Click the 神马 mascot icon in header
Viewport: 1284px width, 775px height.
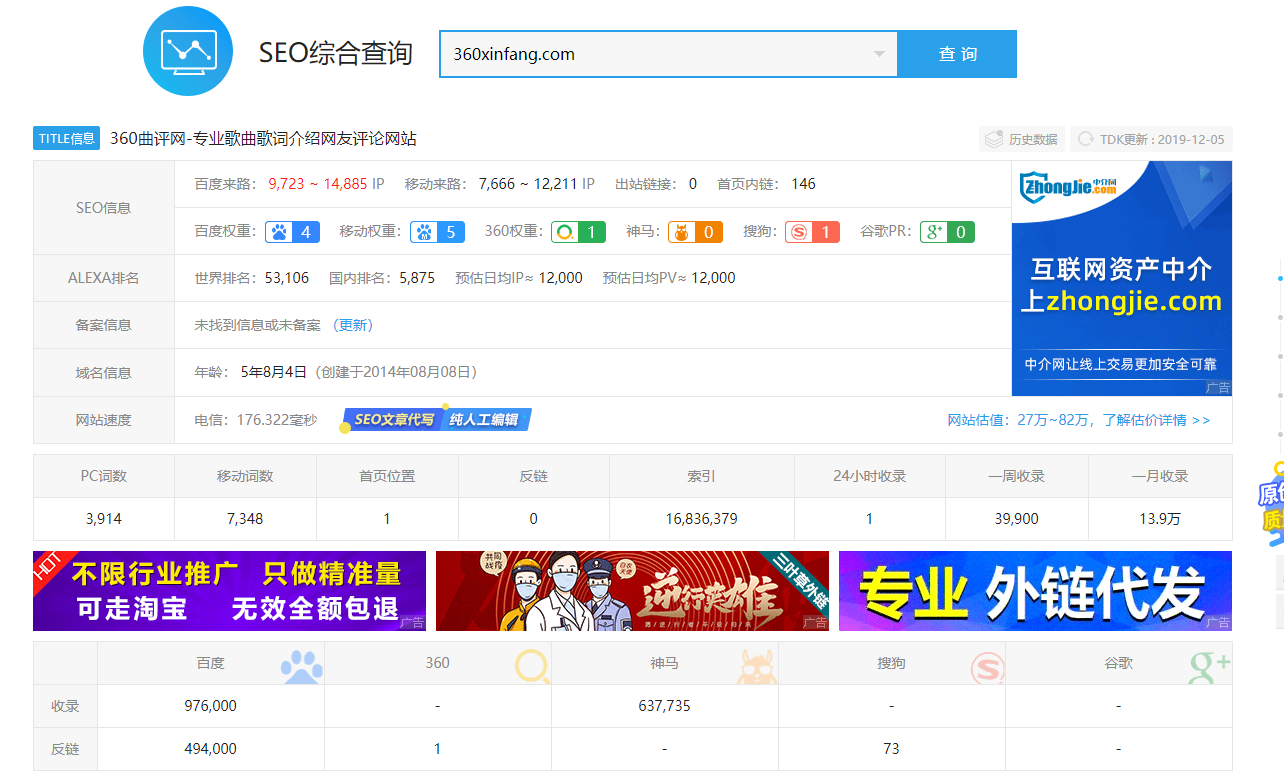pyautogui.click(x=758, y=666)
